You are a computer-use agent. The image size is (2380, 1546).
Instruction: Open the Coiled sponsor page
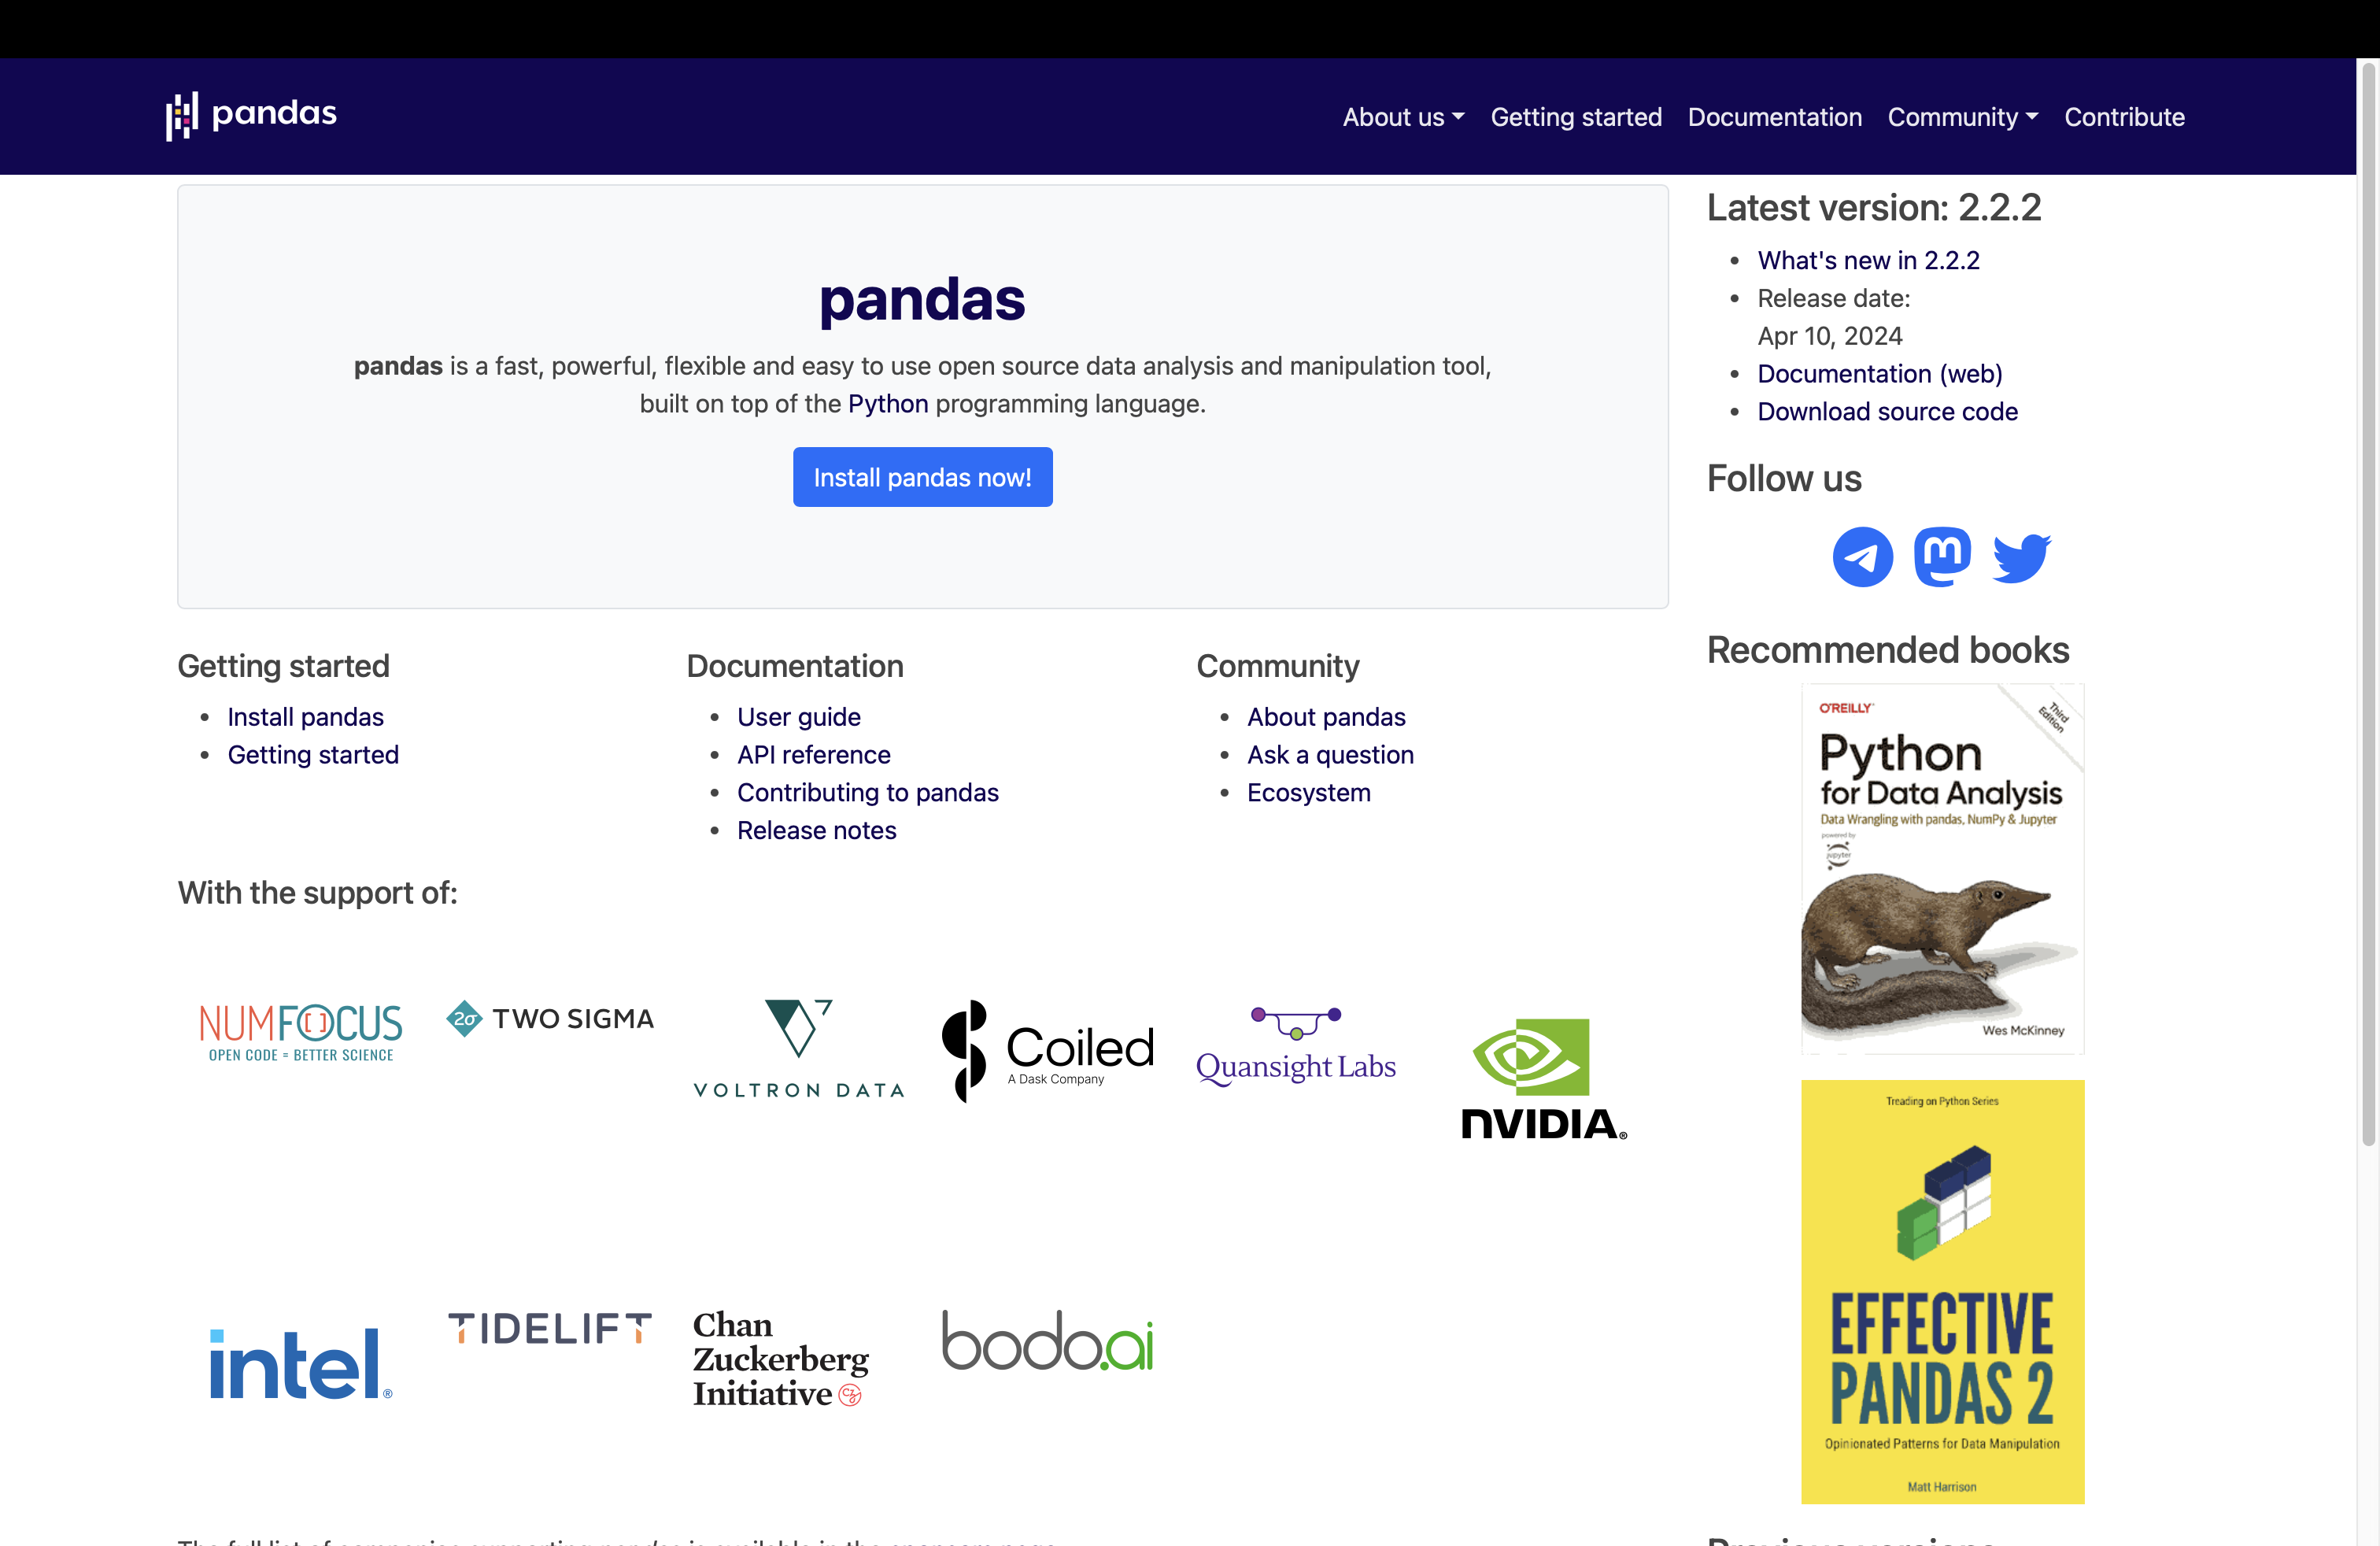point(1046,1050)
